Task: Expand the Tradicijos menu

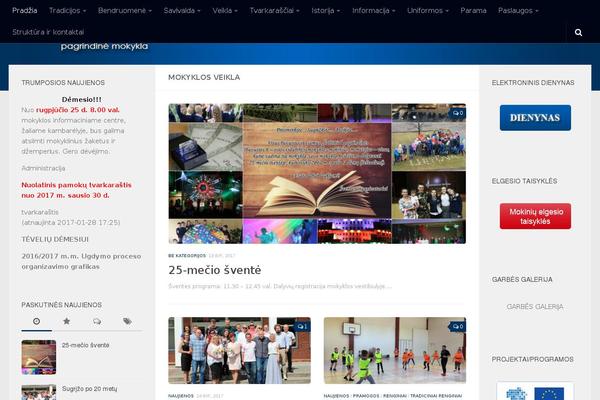Action: (67, 11)
